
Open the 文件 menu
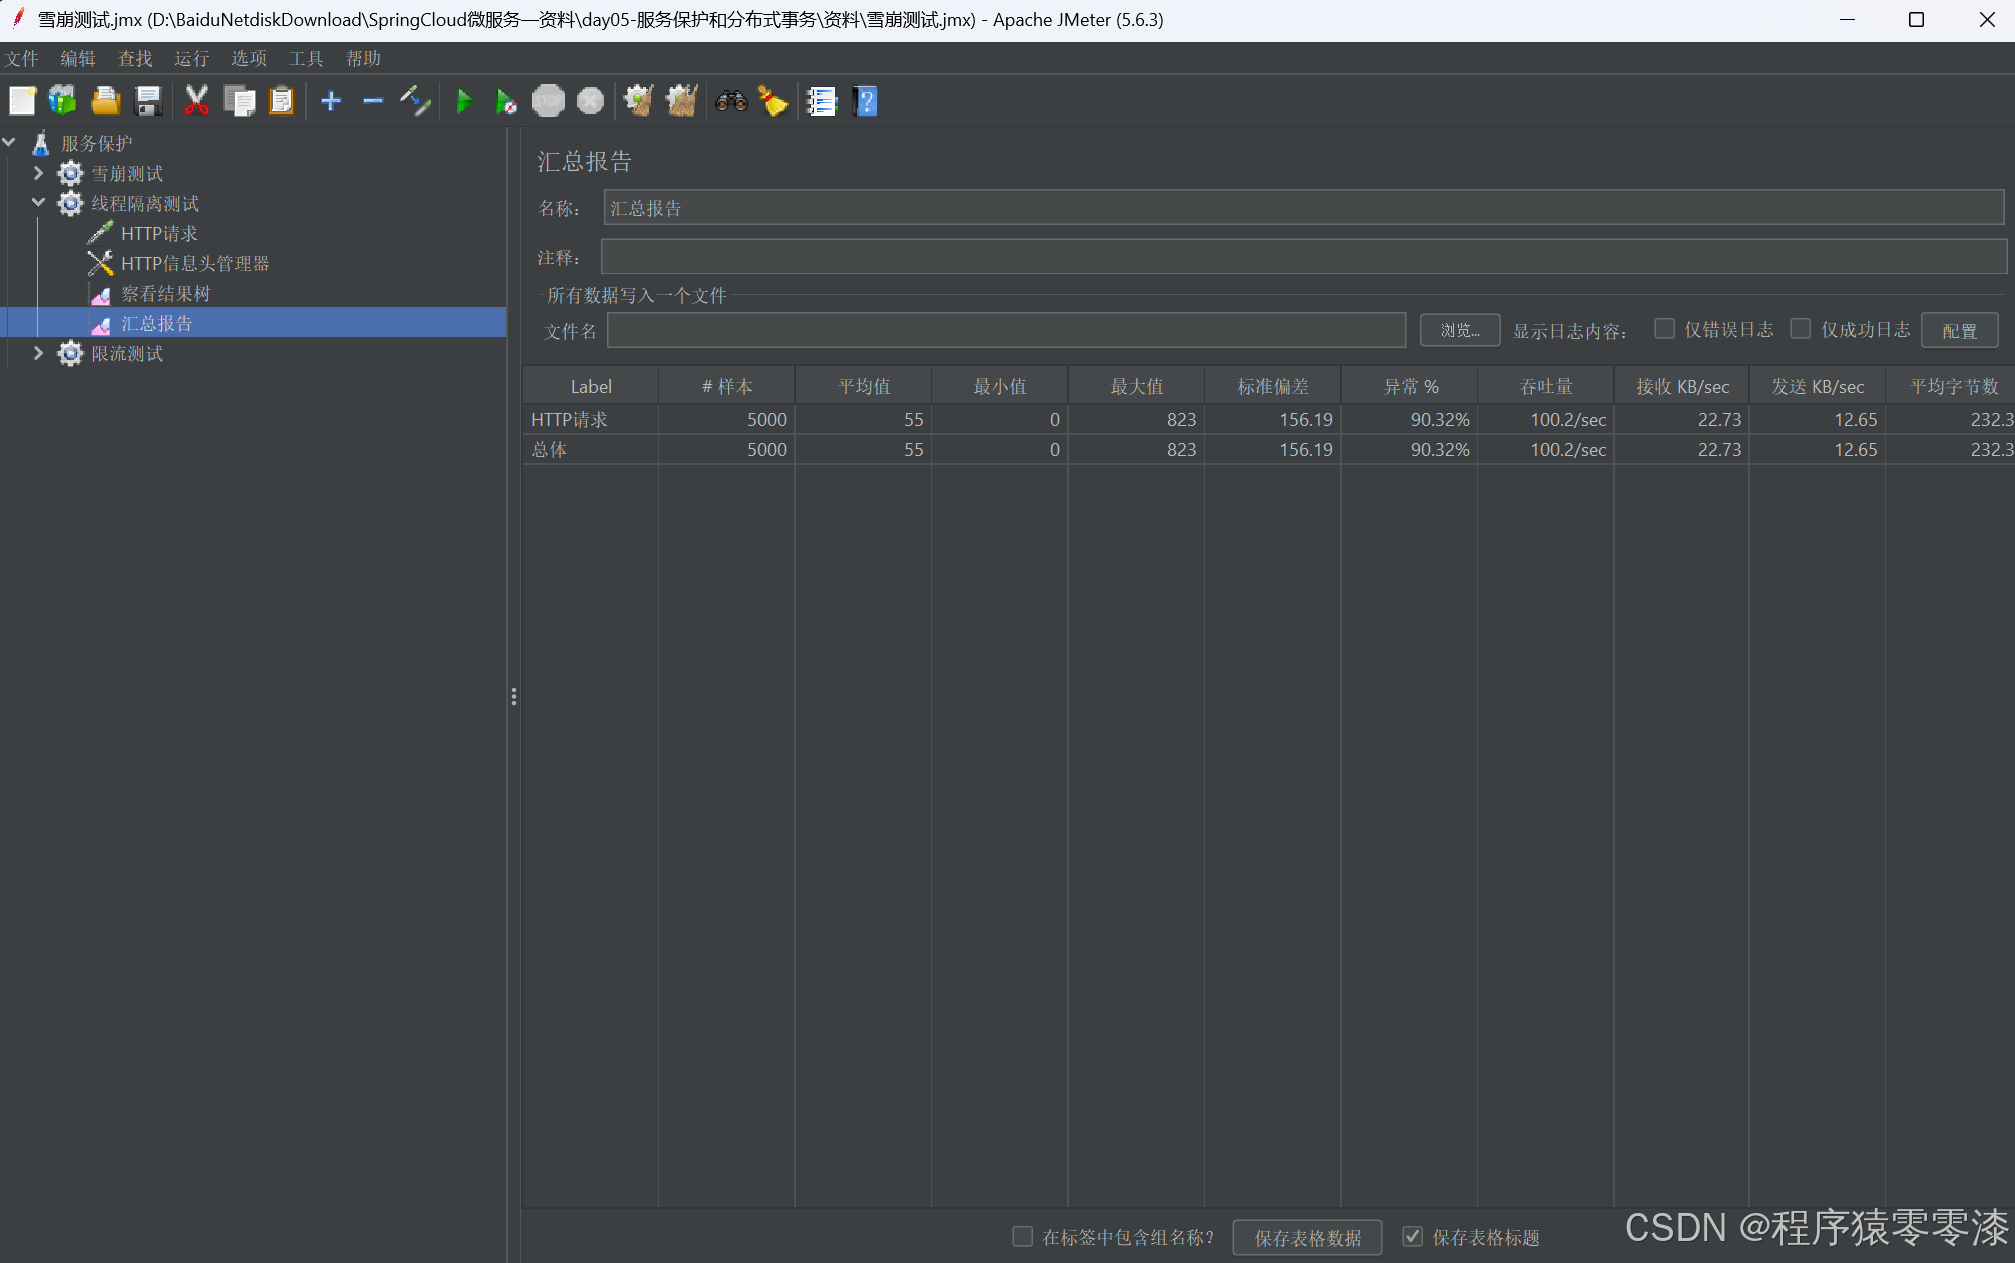(x=21, y=58)
